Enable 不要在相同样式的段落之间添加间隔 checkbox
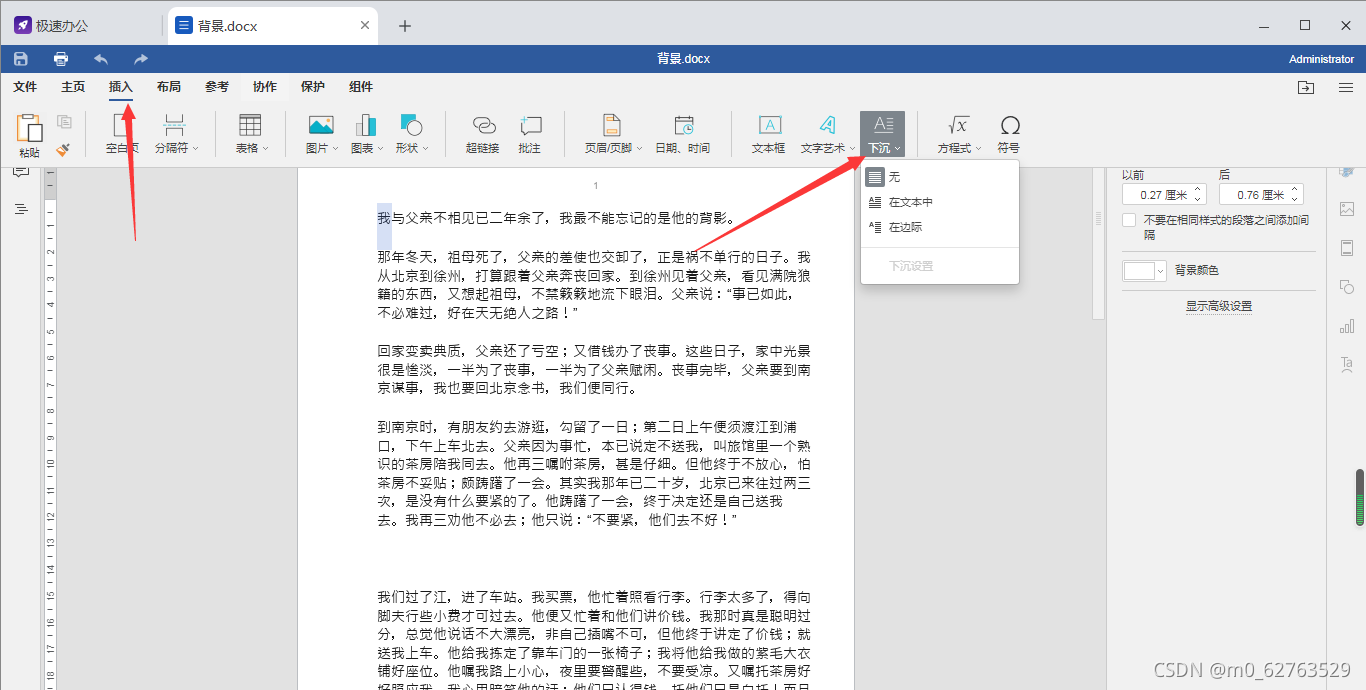This screenshot has height=690, width=1366. 1129,219
